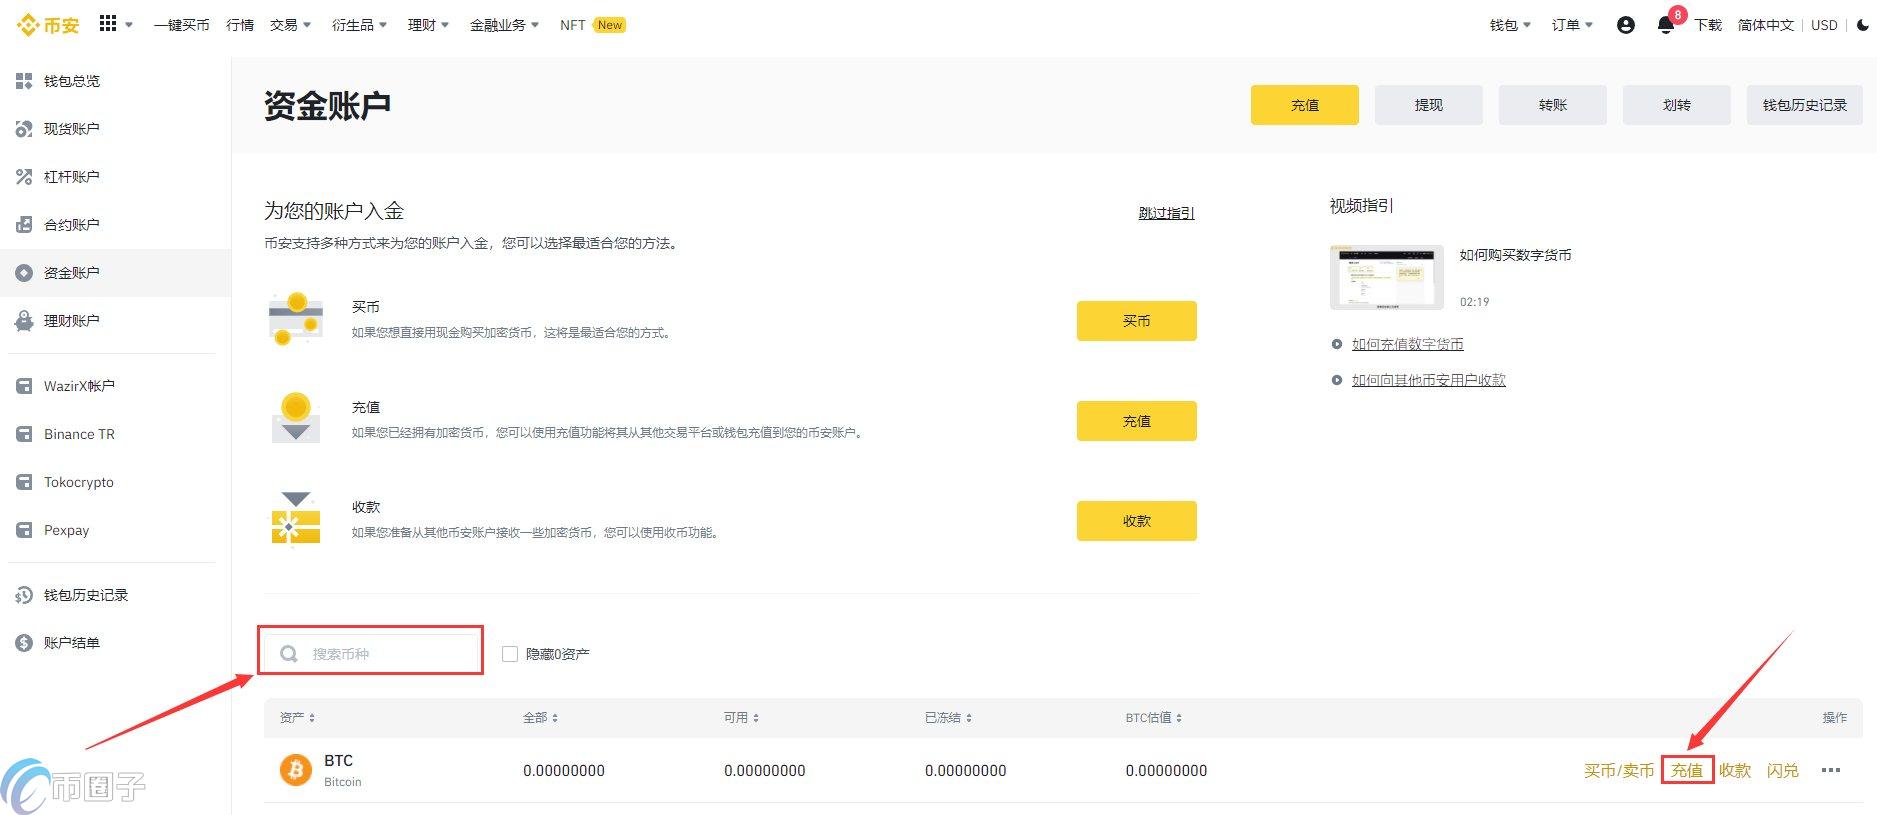Viewport: 1877px width, 815px height.
Task: Click the search magnifier icon
Action: (x=289, y=654)
